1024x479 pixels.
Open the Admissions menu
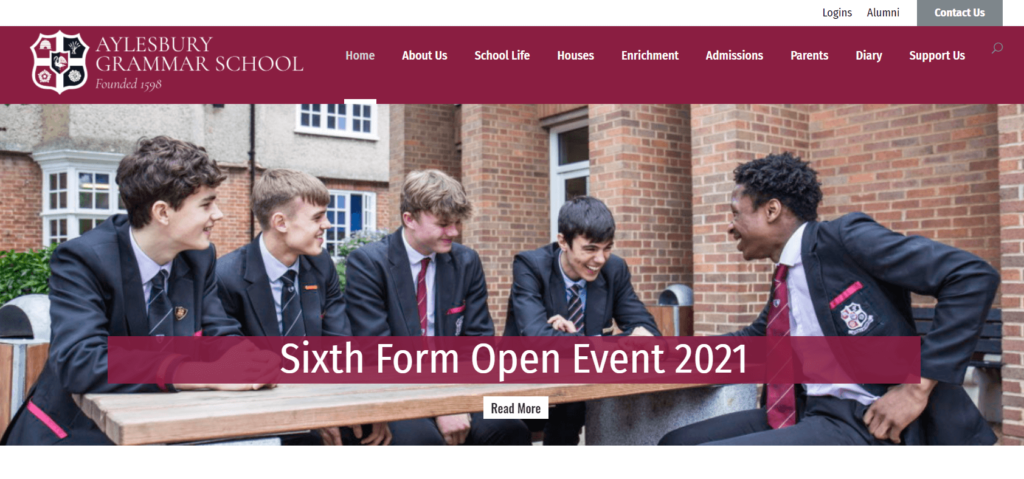pos(734,56)
